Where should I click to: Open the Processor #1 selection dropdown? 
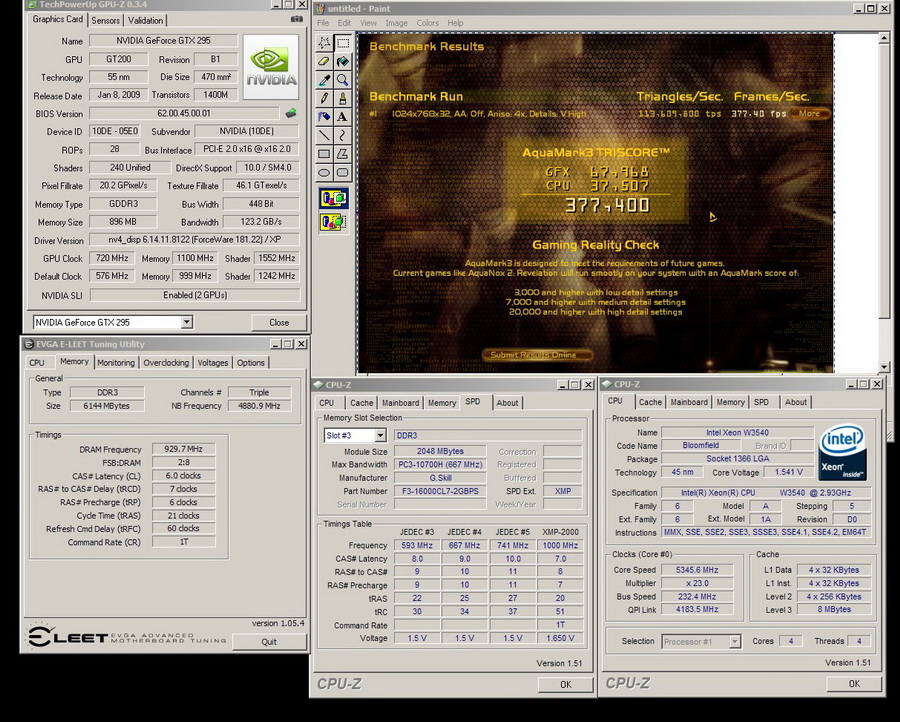[x=735, y=642]
